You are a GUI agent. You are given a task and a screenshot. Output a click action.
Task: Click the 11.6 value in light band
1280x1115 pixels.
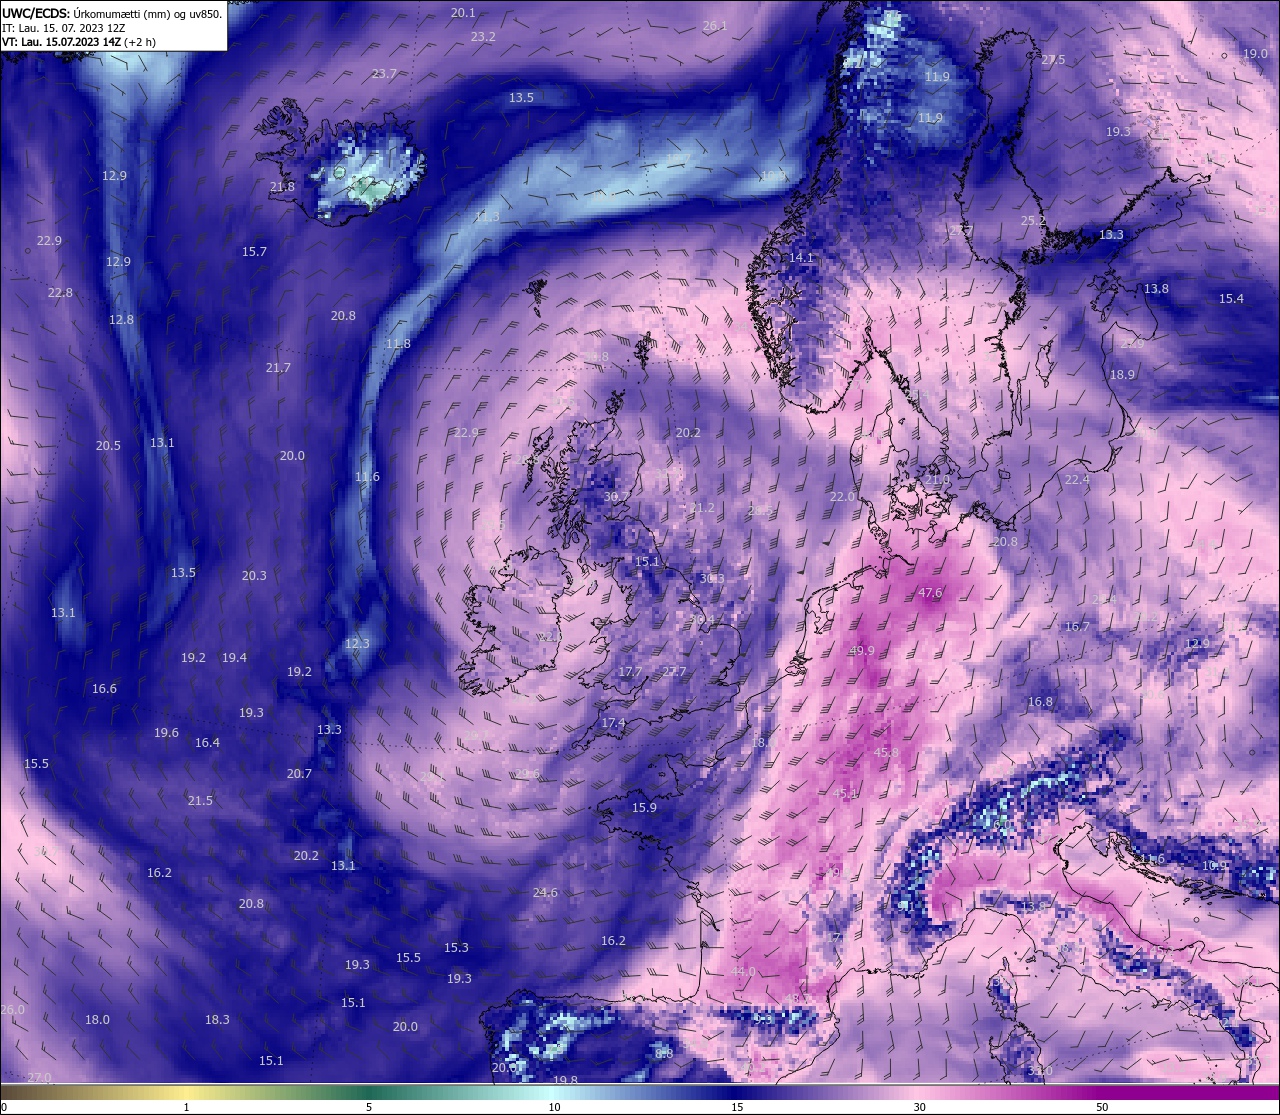[367, 476]
